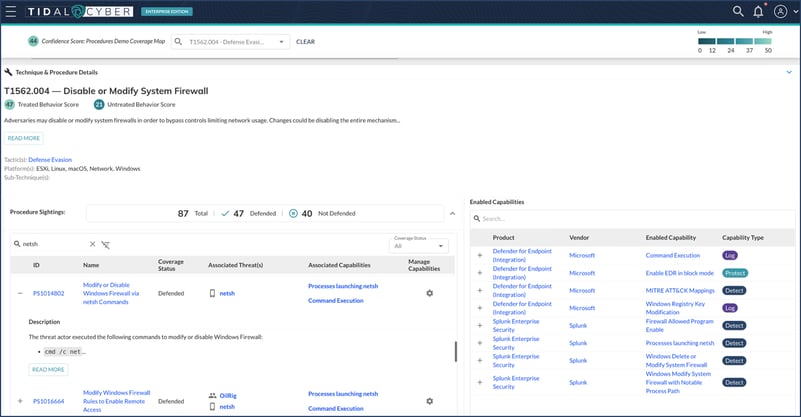Click Detect badge for Windows Delete or Modify System Firewall
This screenshot has width=801, height=417.
734,361
